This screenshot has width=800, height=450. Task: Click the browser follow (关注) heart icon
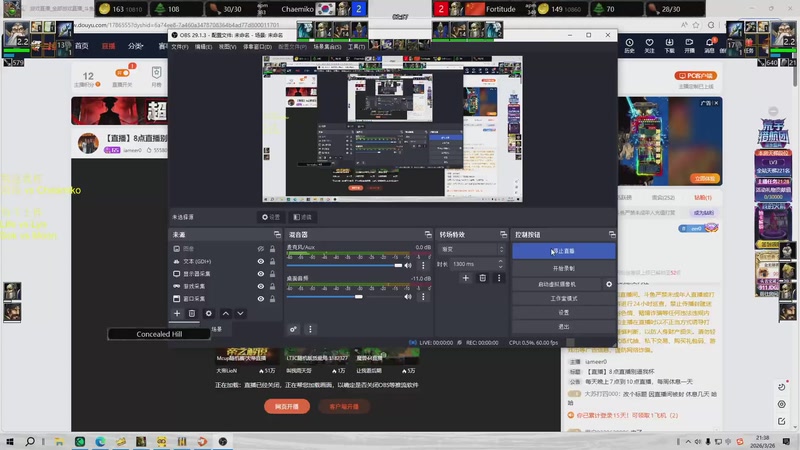coord(649,45)
